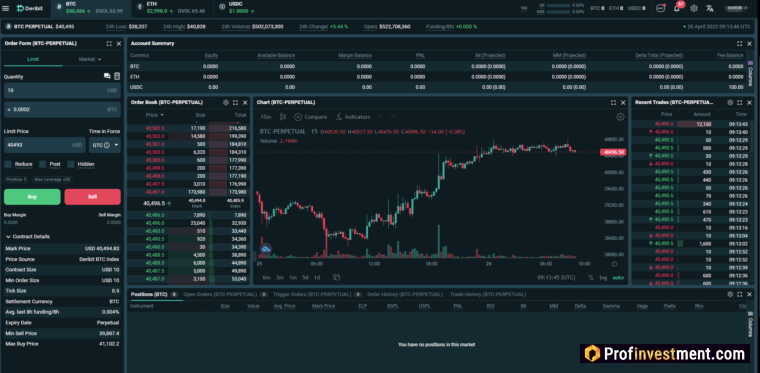The width and height of the screenshot is (760, 373).
Task: Select order book bid price 40,496.5
Action: coord(155,215)
